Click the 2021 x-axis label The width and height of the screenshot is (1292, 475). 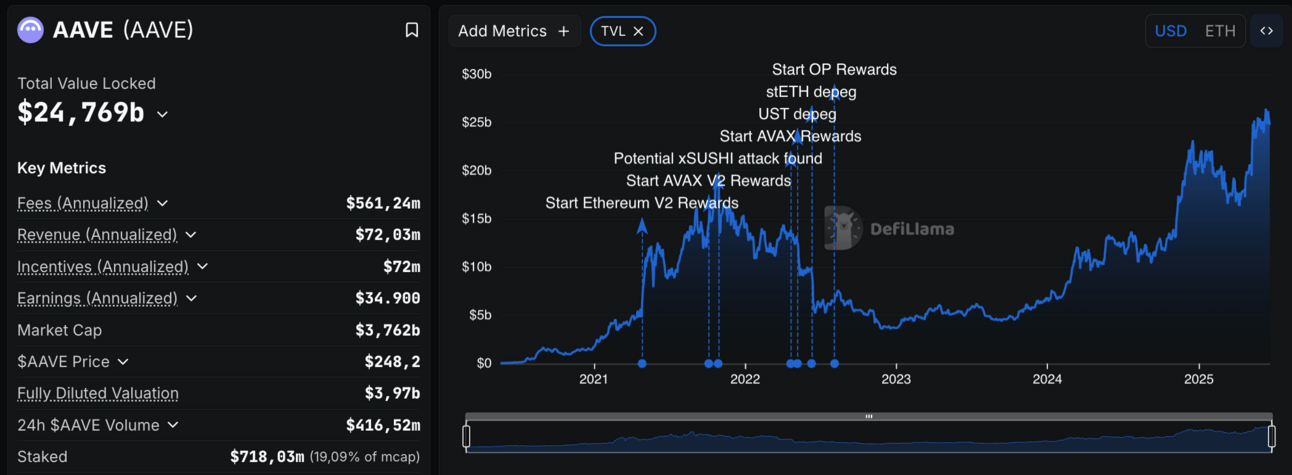coord(594,380)
